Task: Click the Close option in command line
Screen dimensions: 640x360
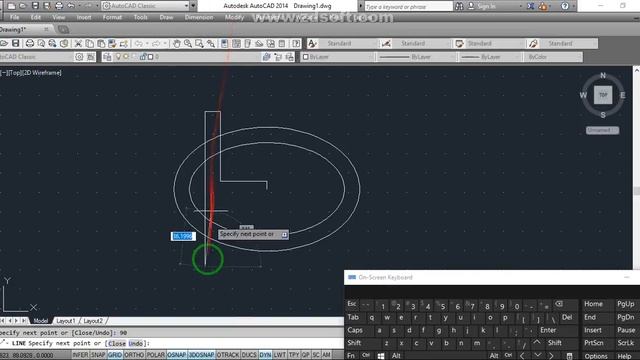Action: [117, 343]
